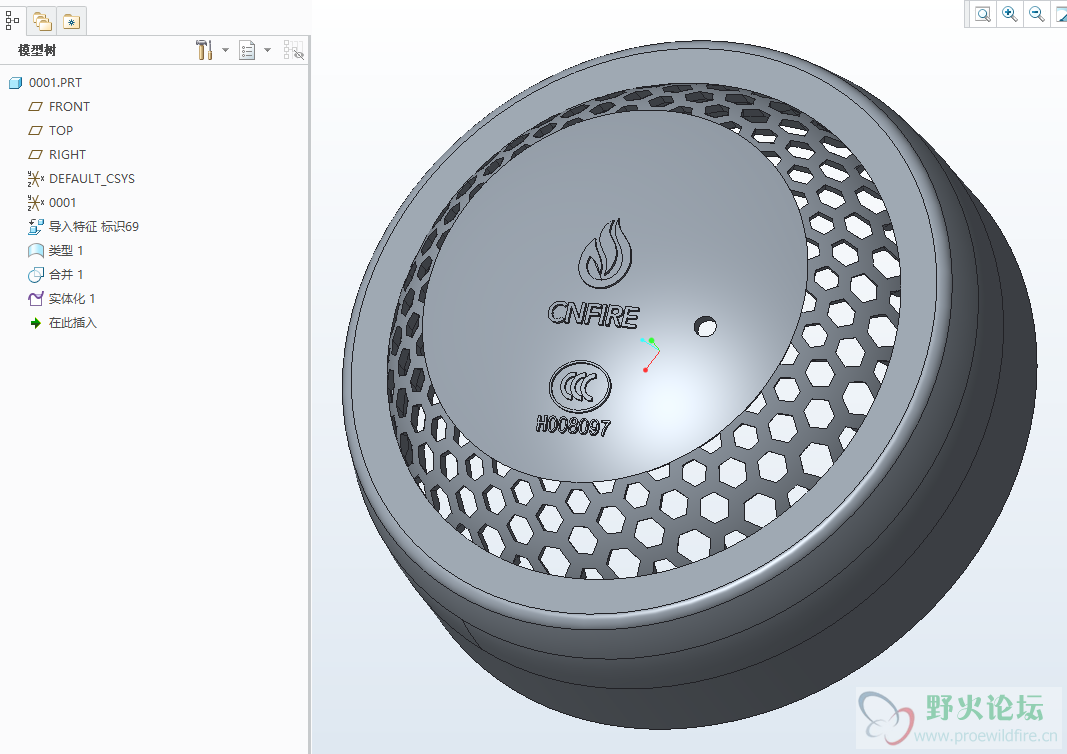This screenshot has height=754, width=1067.
Task: Click the 类型 1 surface icon
Action: [35, 250]
